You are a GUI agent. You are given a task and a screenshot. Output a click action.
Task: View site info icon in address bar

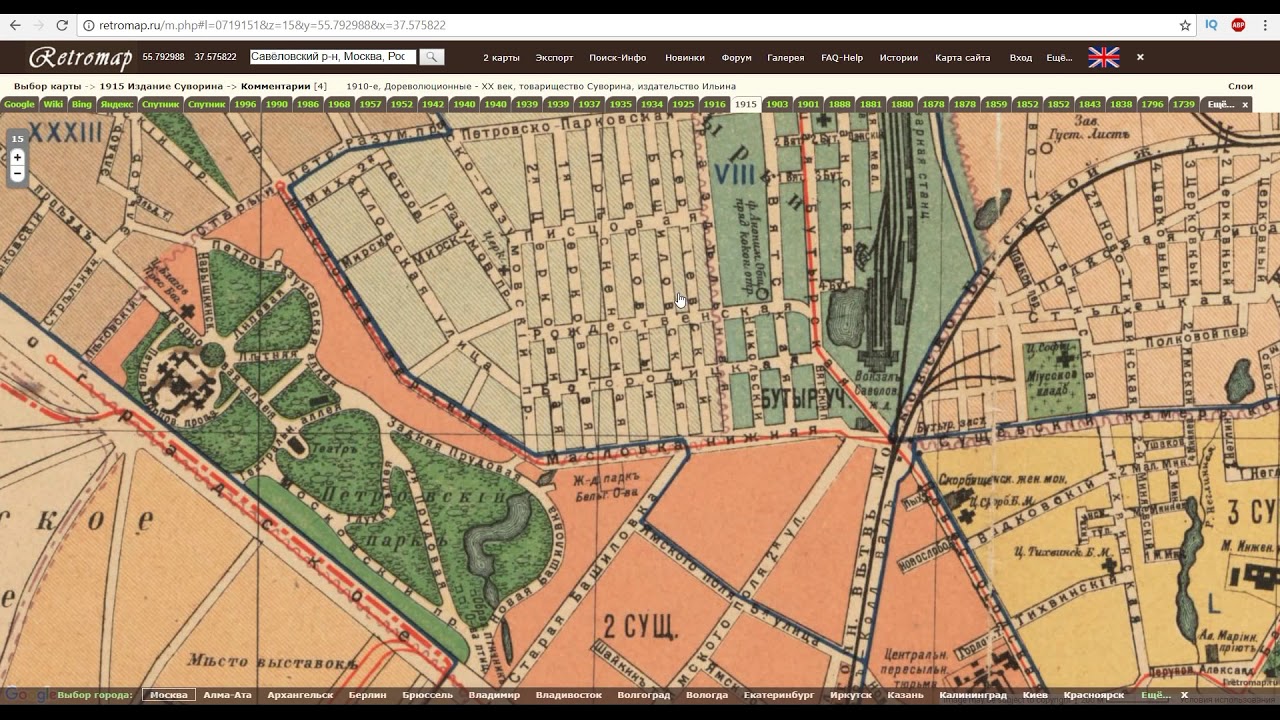pos(88,25)
